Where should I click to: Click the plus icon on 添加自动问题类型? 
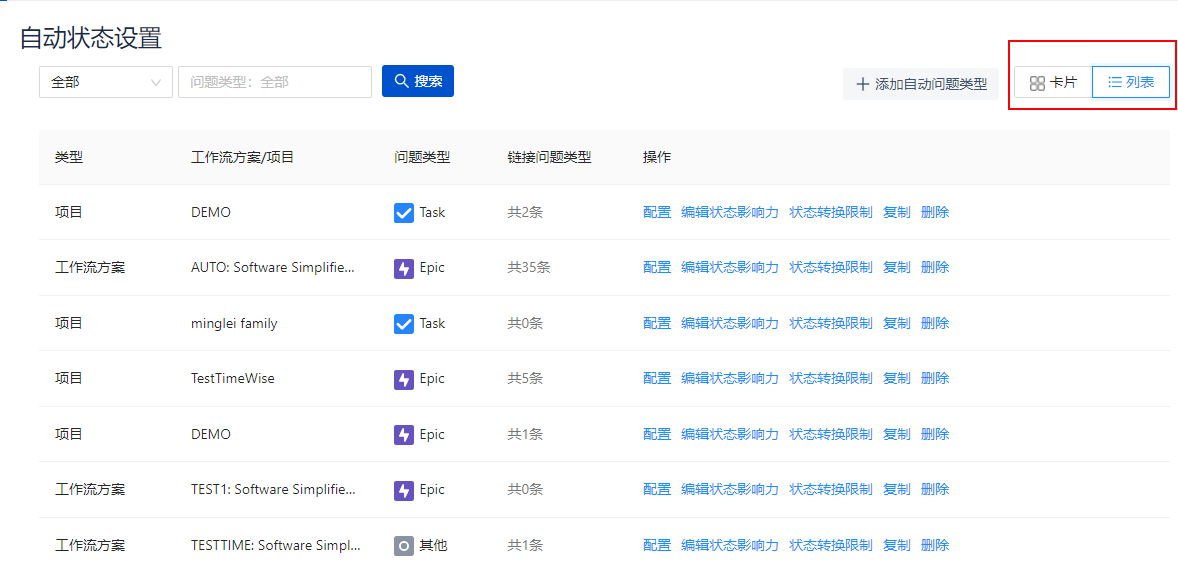click(863, 85)
